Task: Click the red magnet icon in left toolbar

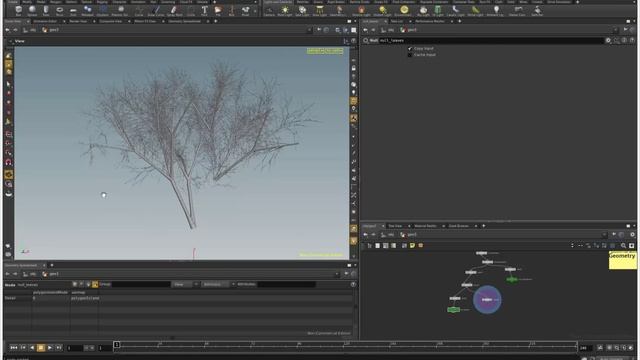Action: 8,162
